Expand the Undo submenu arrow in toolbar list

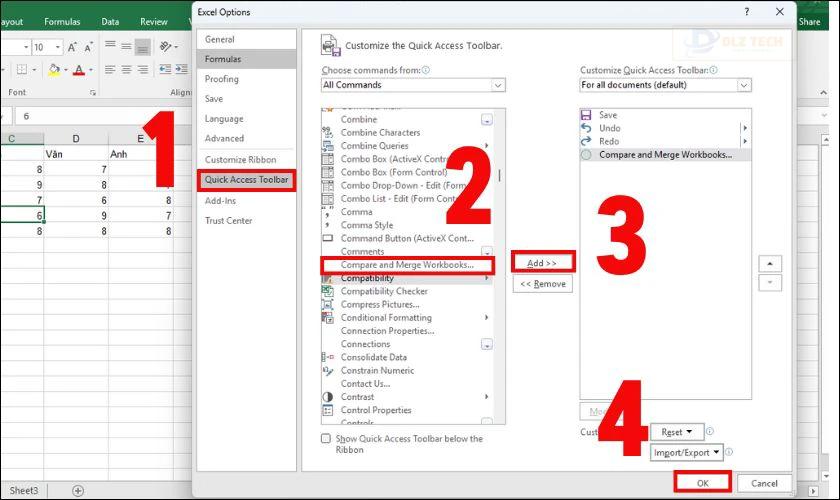tap(745, 128)
